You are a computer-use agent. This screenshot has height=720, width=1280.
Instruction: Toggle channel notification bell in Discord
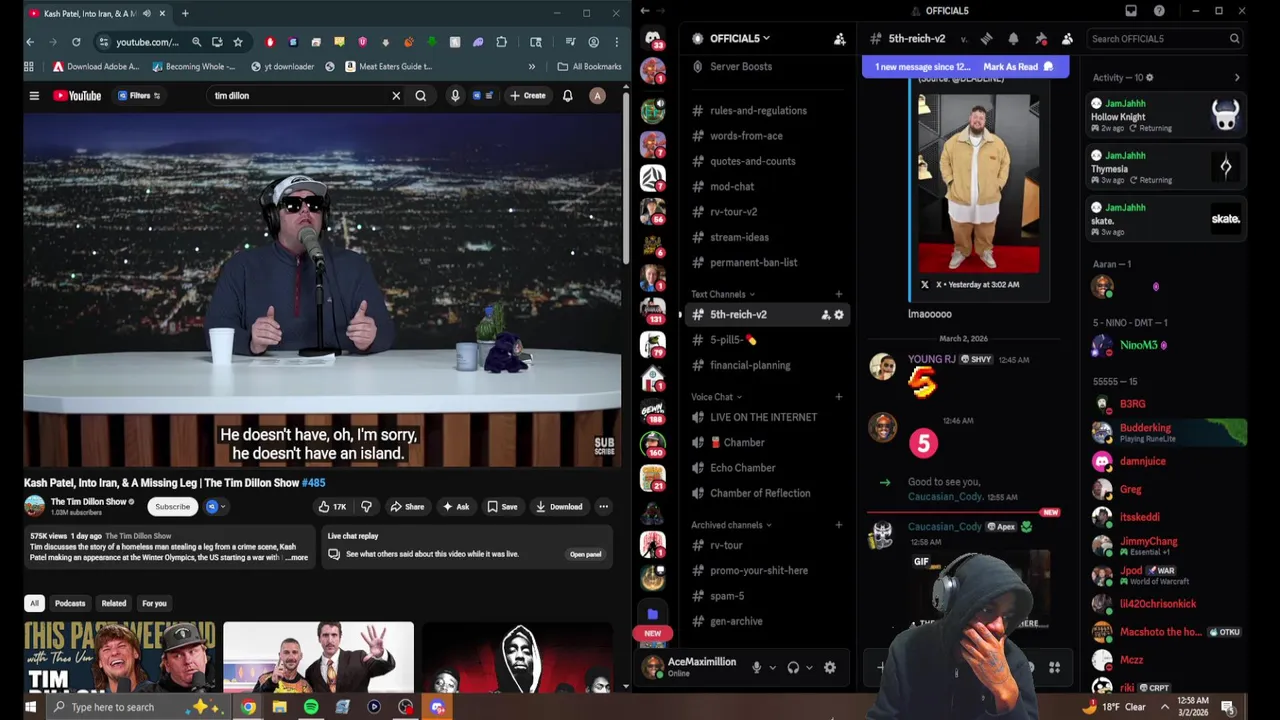click(1013, 39)
